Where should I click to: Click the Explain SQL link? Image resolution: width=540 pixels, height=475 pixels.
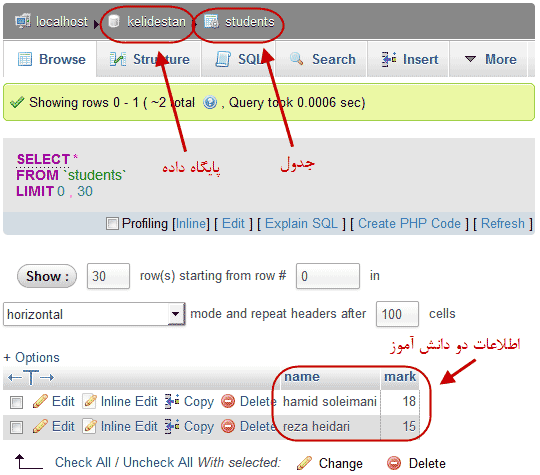(301, 224)
